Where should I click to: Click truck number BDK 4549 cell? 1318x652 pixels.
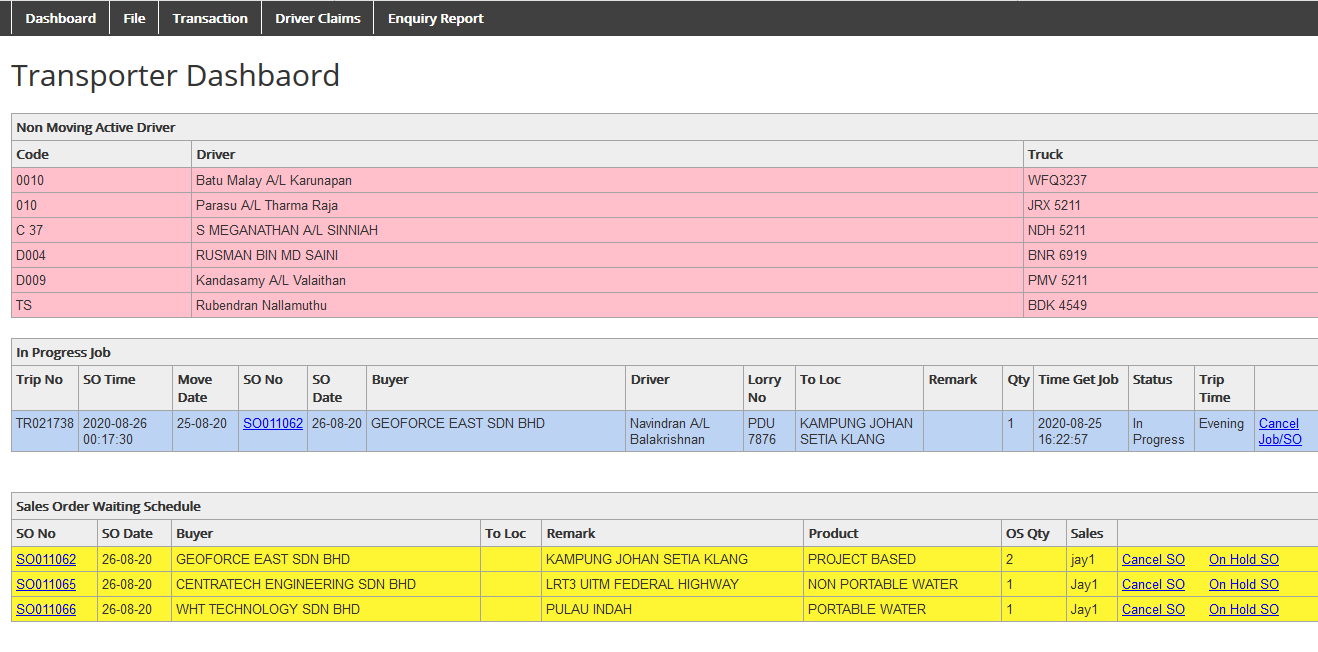(1057, 305)
